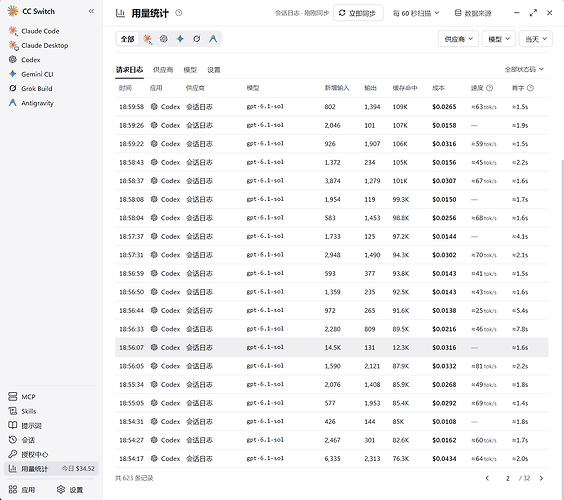Switch to 供应商 tab
Screen dimensions: 564x500
point(163,70)
